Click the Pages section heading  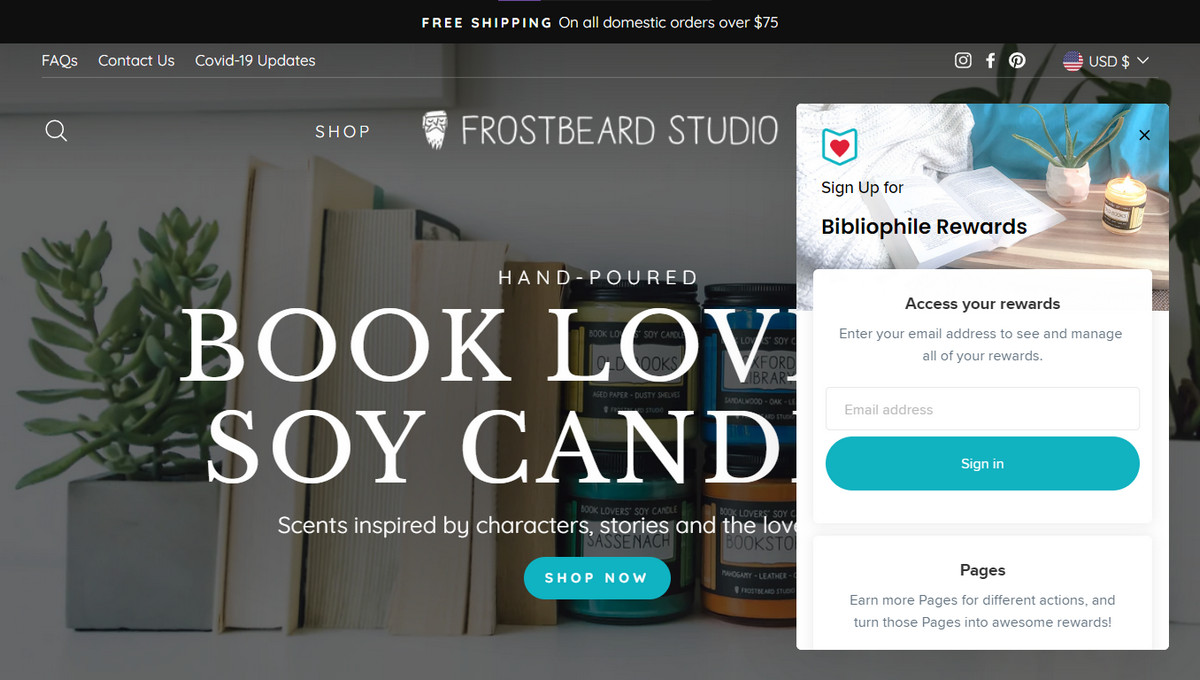coord(982,570)
